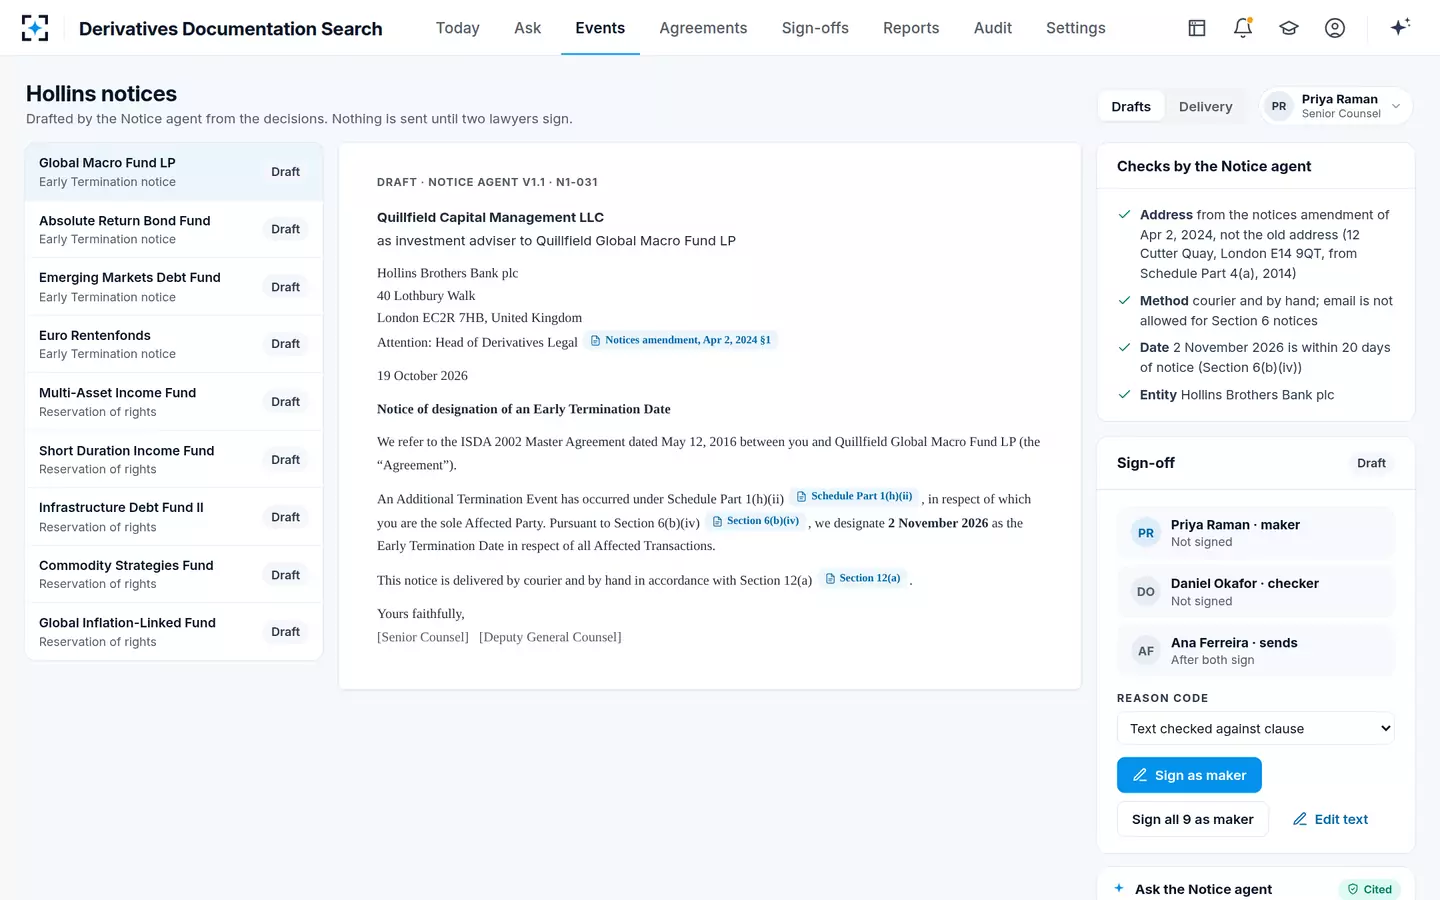Viewport: 1440px width, 900px height.
Task: Launch the sparkle AI assistant icon
Action: (1400, 27)
